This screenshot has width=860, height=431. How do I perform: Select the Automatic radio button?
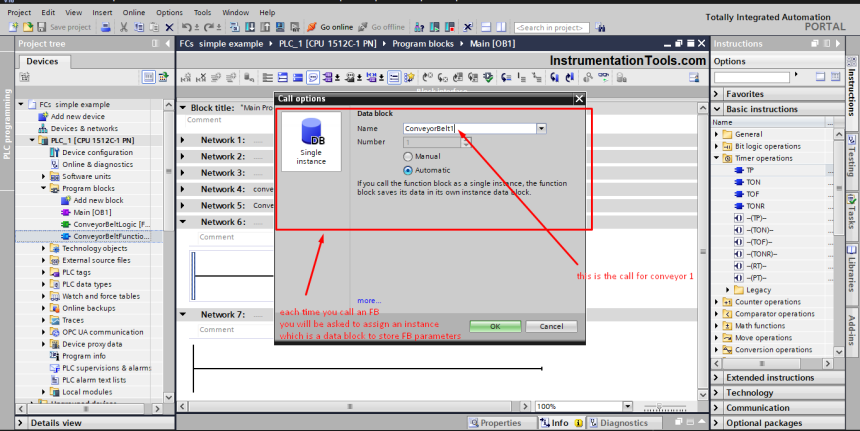(x=408, y=170)
